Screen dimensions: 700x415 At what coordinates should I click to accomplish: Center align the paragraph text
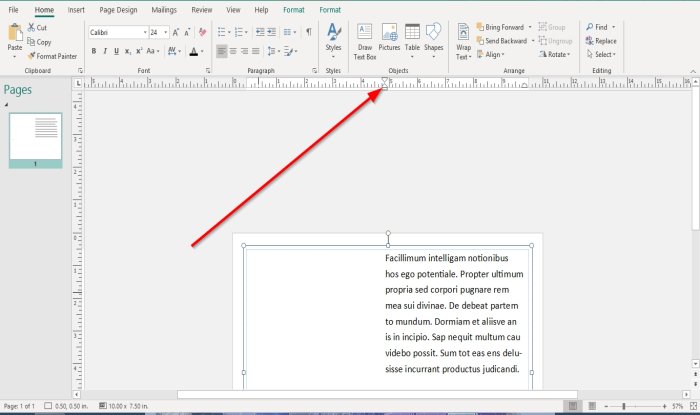[233, 51]
